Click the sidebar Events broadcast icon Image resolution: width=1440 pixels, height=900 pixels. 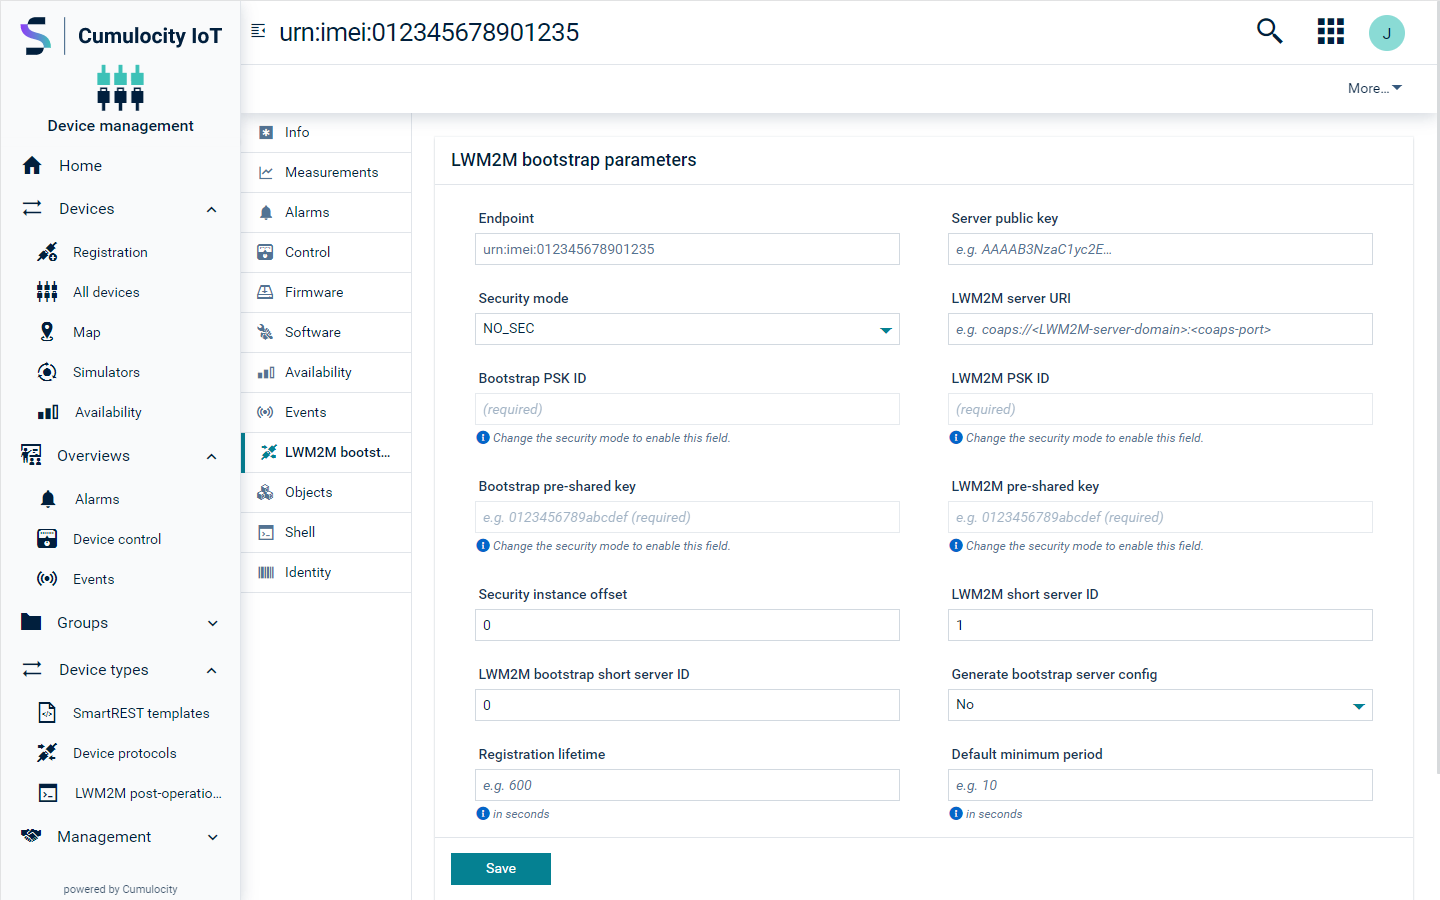coord(47,579)
